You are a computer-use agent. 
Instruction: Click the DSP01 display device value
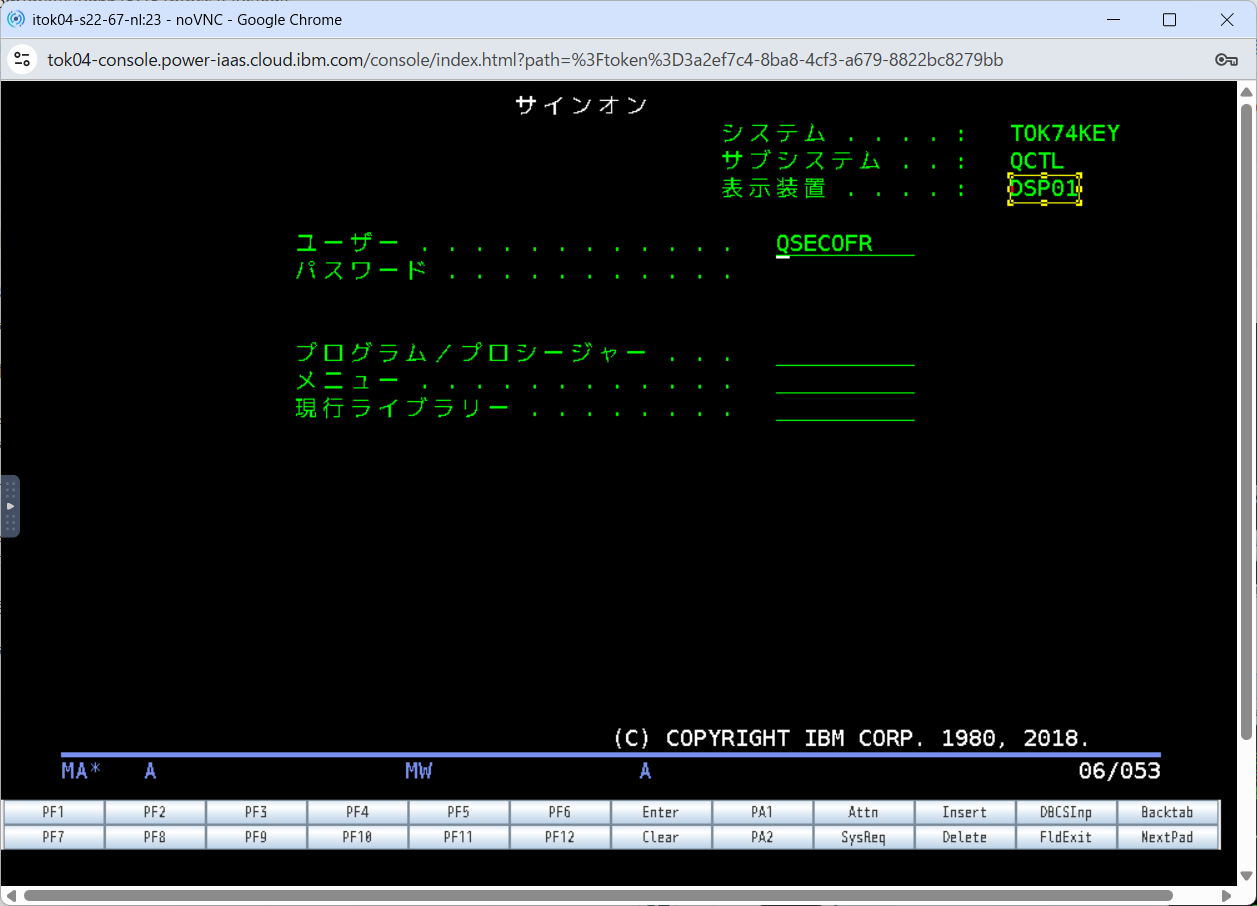(x=1044, y=189)
